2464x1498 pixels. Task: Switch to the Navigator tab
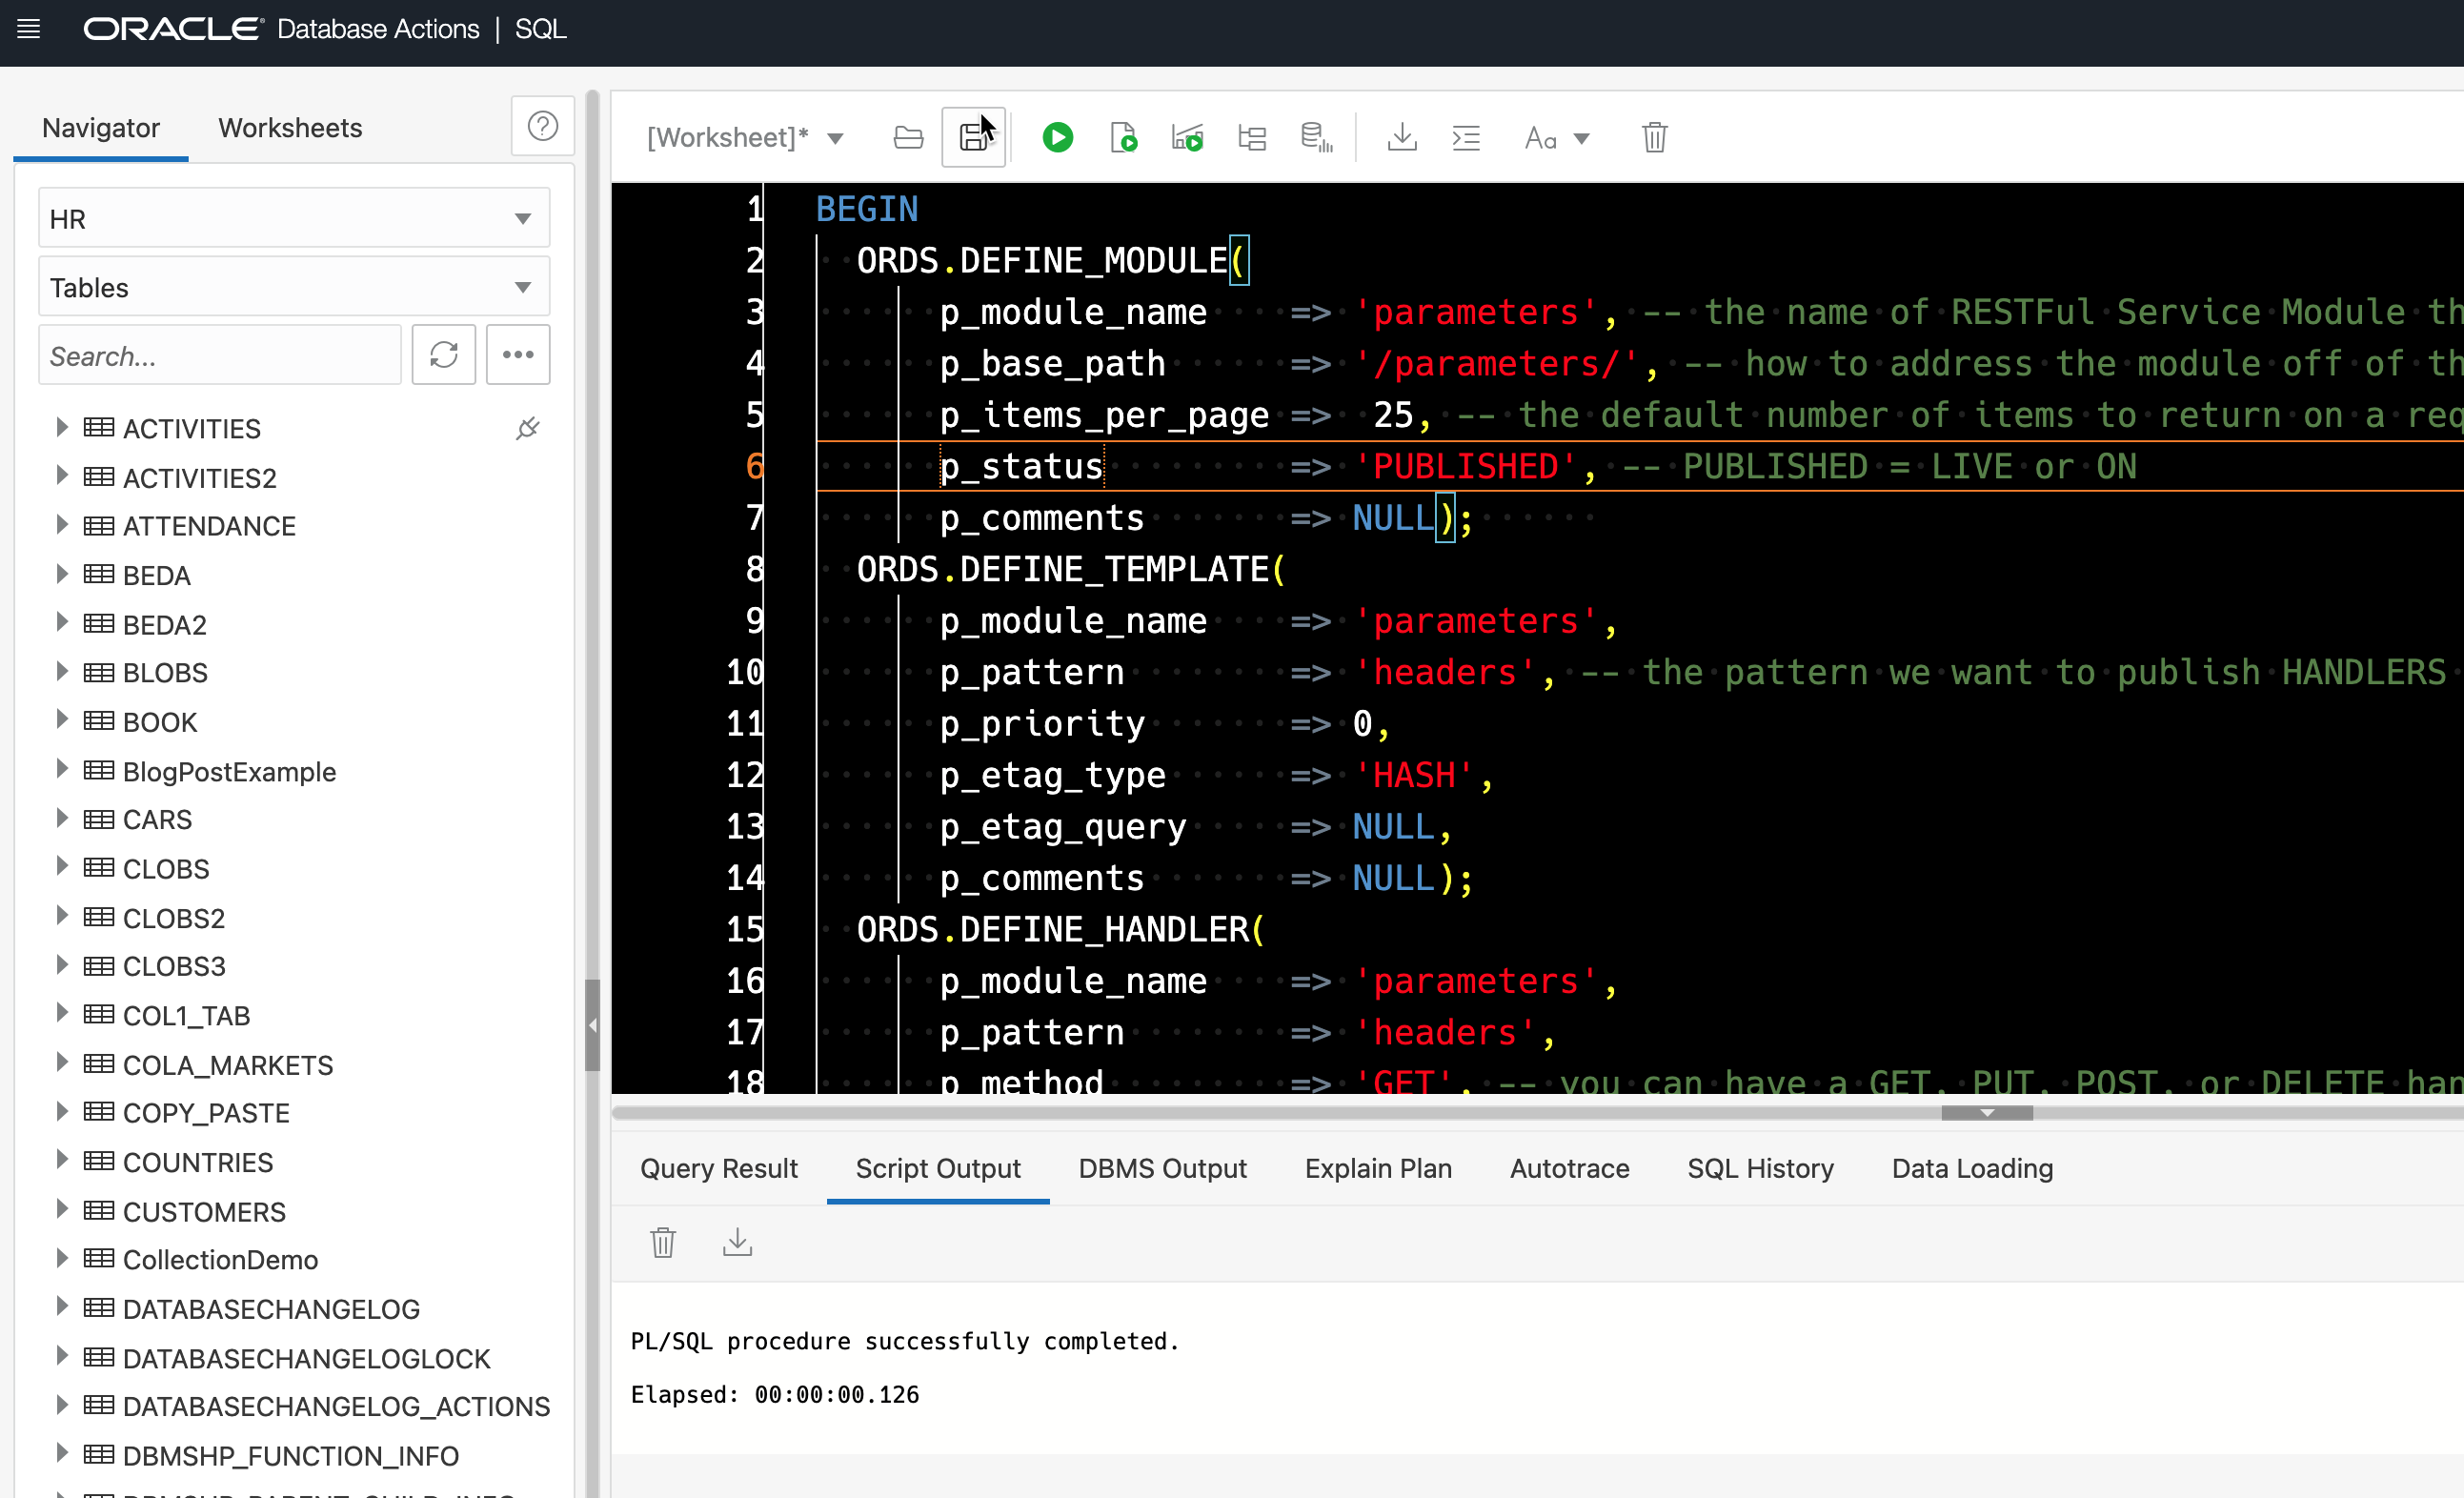pos(101,128)
